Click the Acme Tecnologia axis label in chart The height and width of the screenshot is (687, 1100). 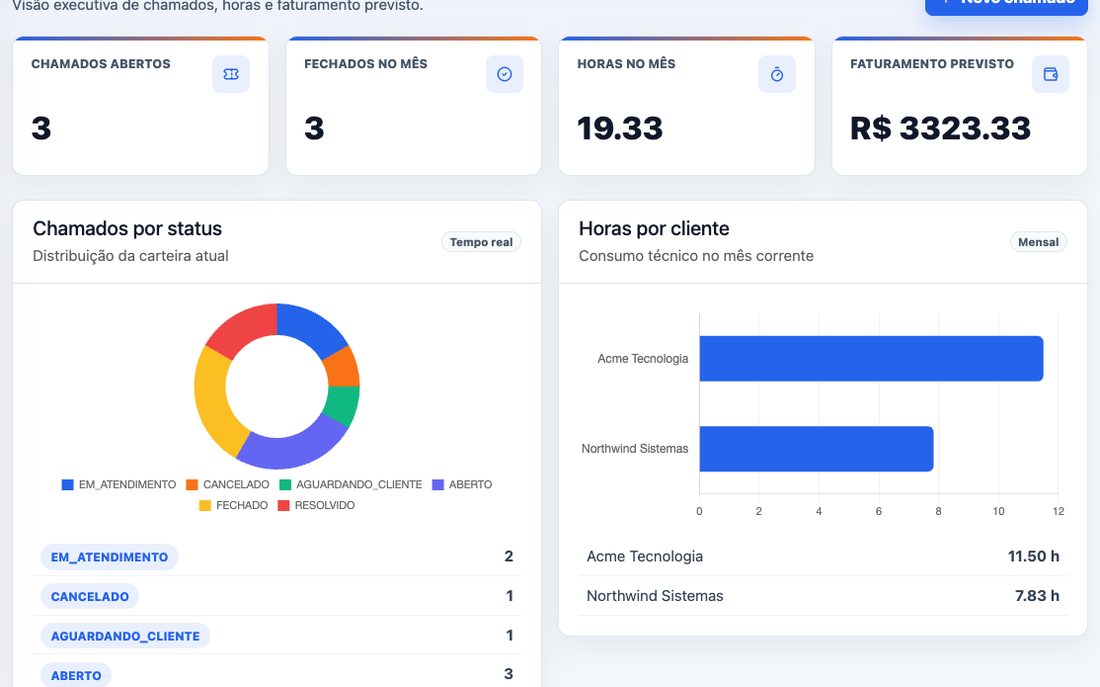tap(643, 359)
